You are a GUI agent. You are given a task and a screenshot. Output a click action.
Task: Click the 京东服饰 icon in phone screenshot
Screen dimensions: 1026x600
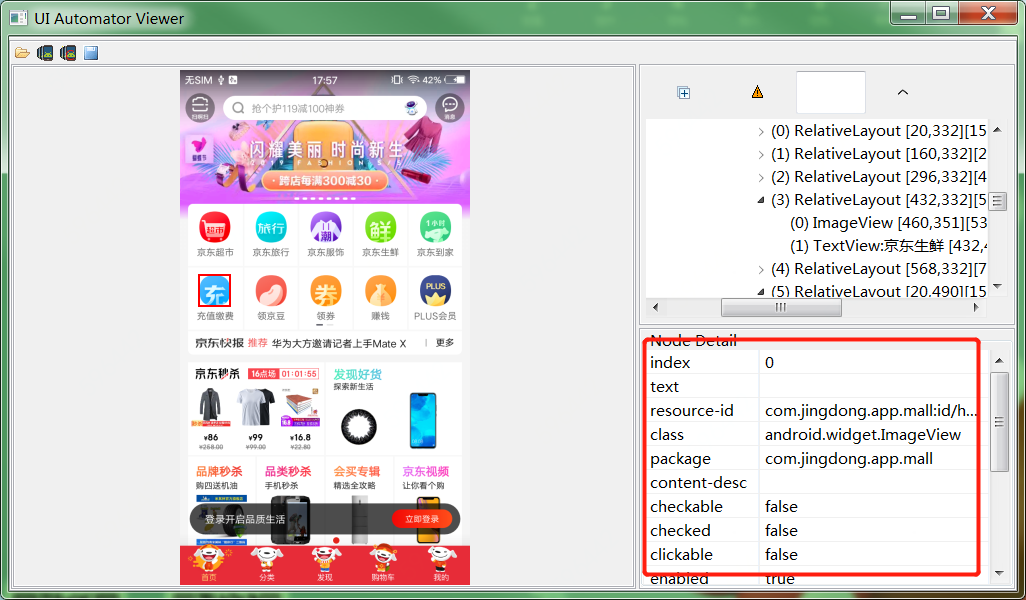point(325,227)
